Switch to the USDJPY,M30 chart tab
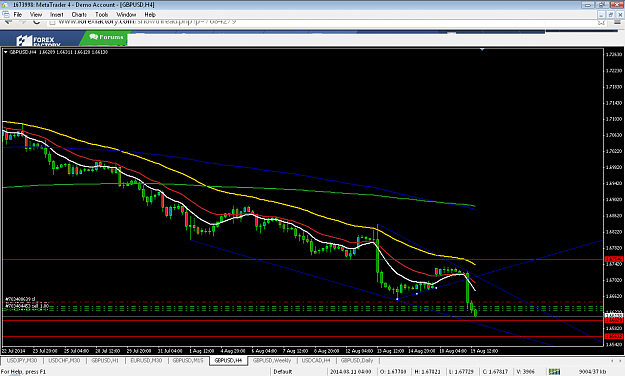625x376 pixels. click(22, 360)
